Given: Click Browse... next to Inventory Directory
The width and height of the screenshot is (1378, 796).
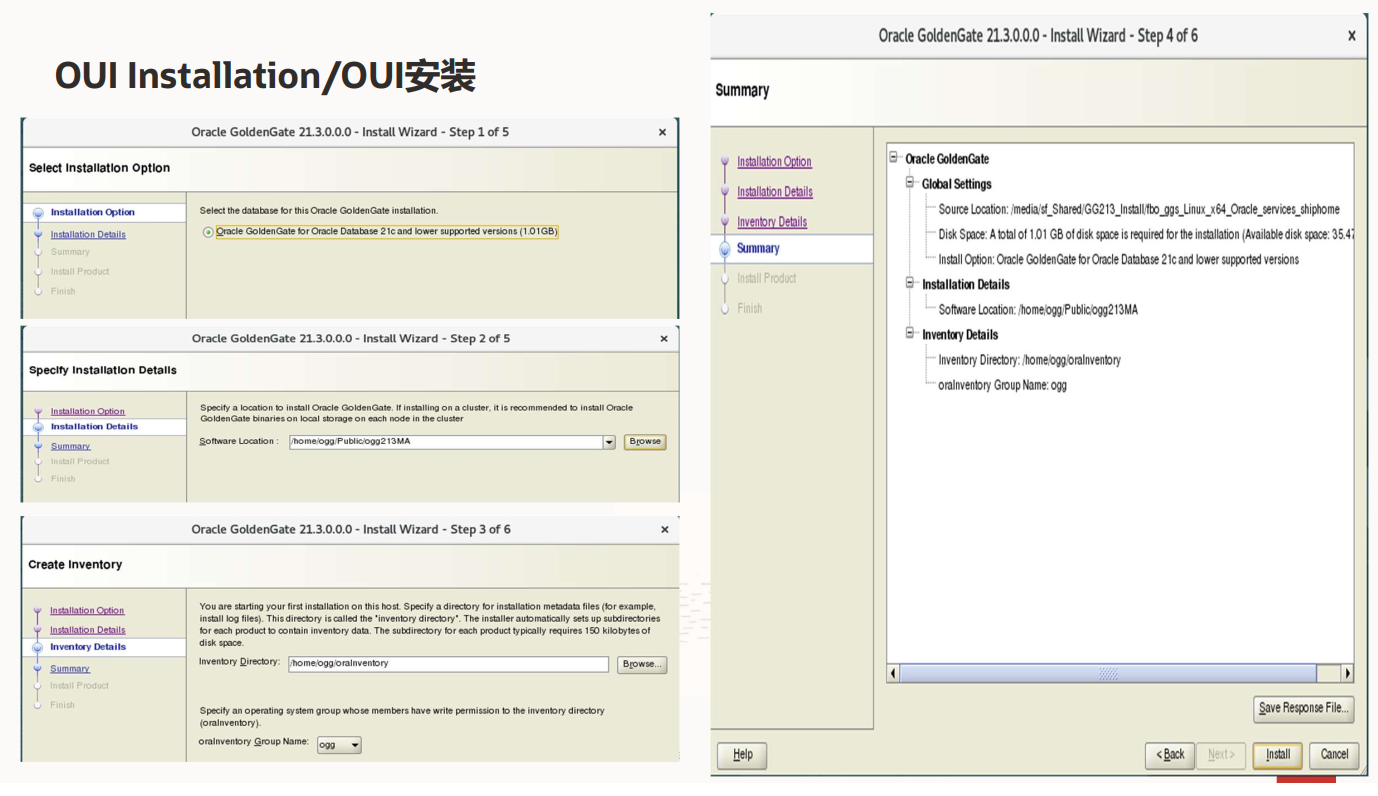Looking at the screenshot, I should (x=642, y=664).
